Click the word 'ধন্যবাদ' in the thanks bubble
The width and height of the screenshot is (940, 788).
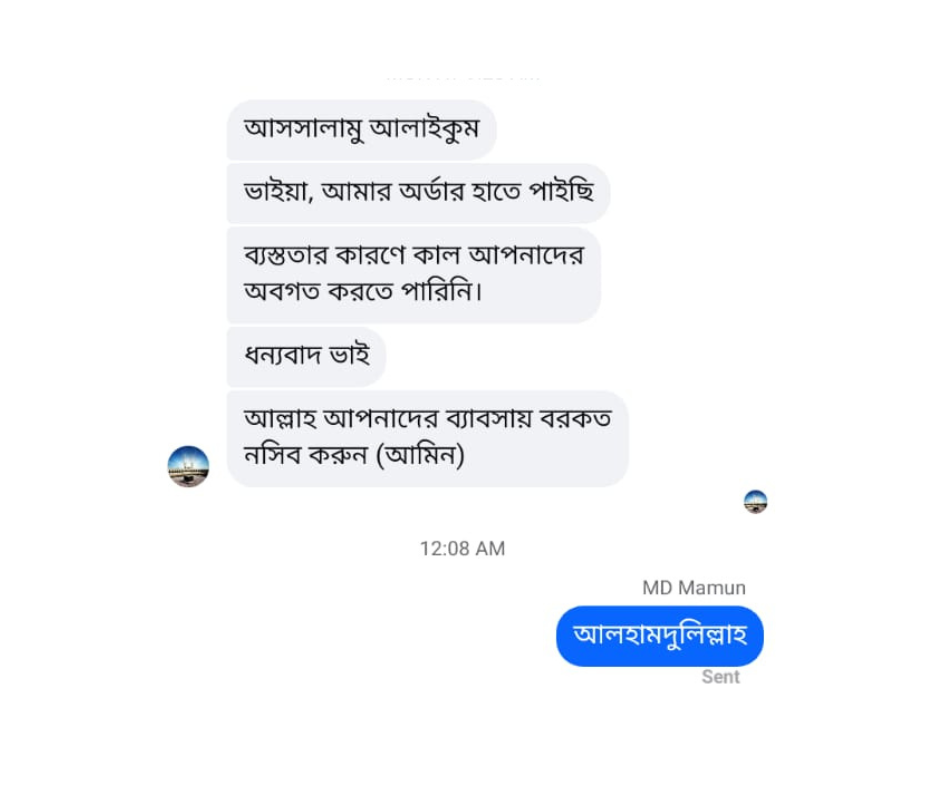point(282,356)
